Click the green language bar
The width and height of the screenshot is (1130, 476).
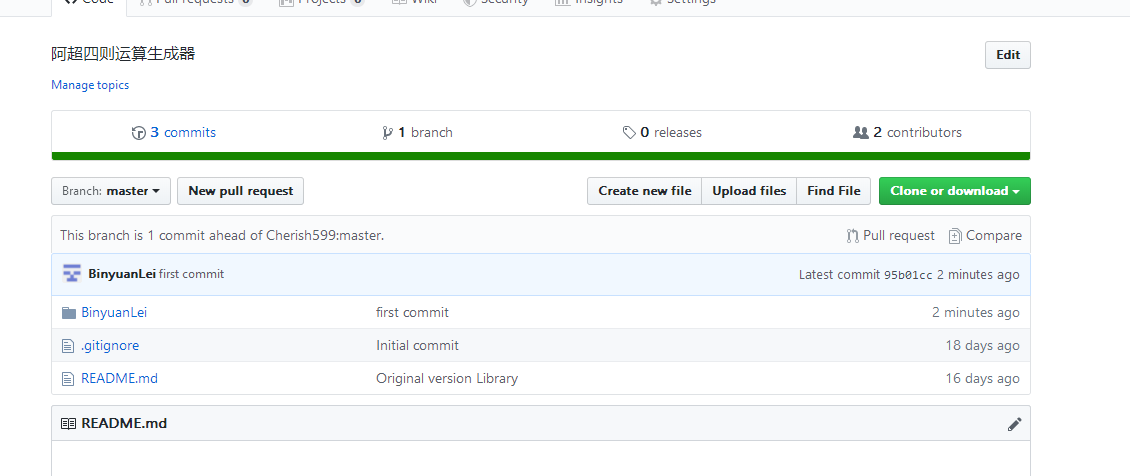click(540, 156)
